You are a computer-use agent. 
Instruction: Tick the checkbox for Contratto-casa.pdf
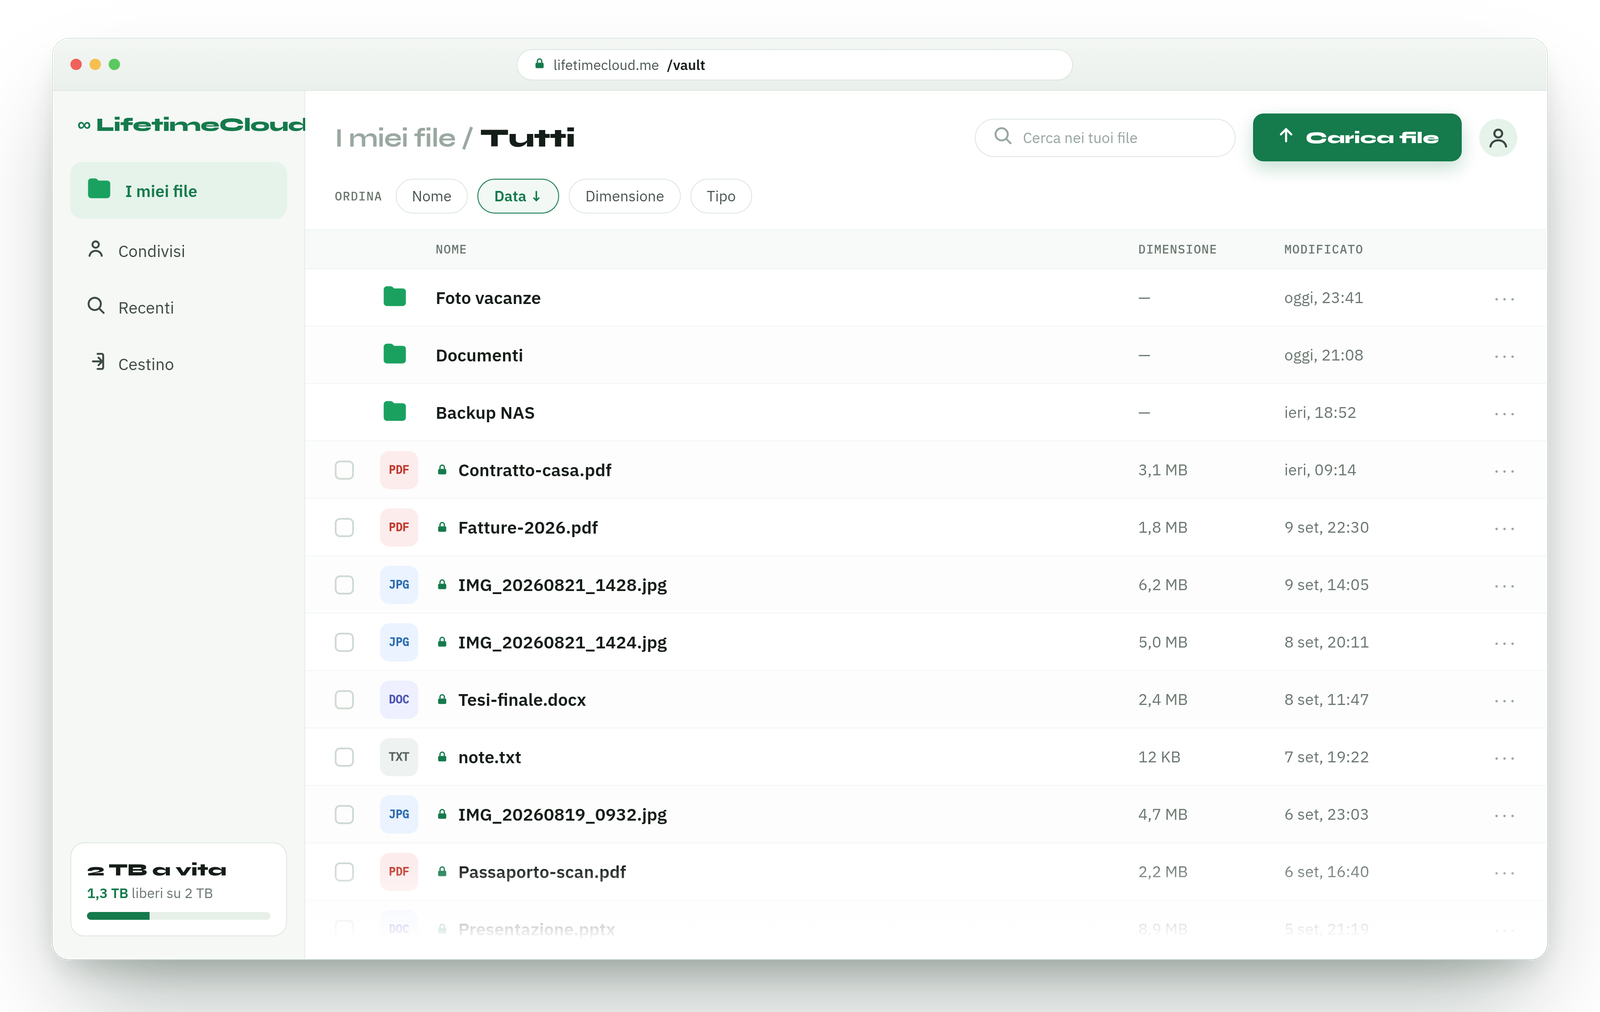point(344,470)
